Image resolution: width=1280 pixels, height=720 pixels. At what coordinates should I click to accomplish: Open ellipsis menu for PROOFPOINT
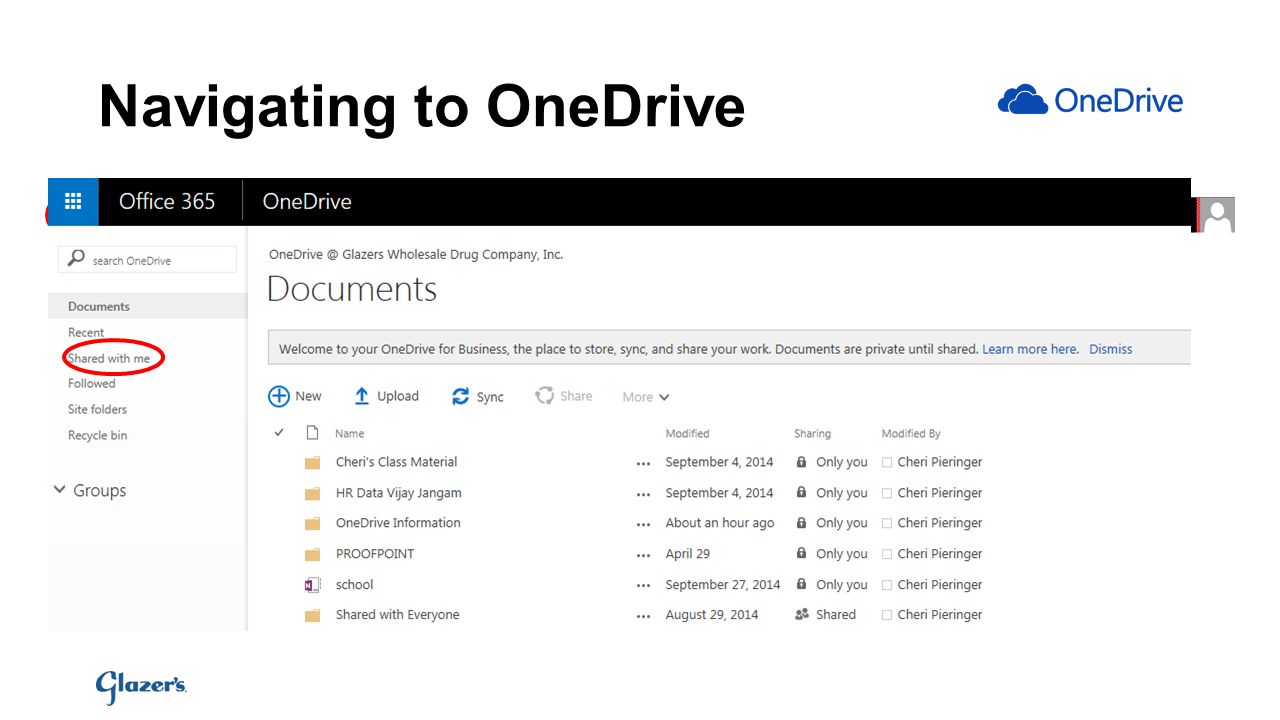[x=643, y=556]
